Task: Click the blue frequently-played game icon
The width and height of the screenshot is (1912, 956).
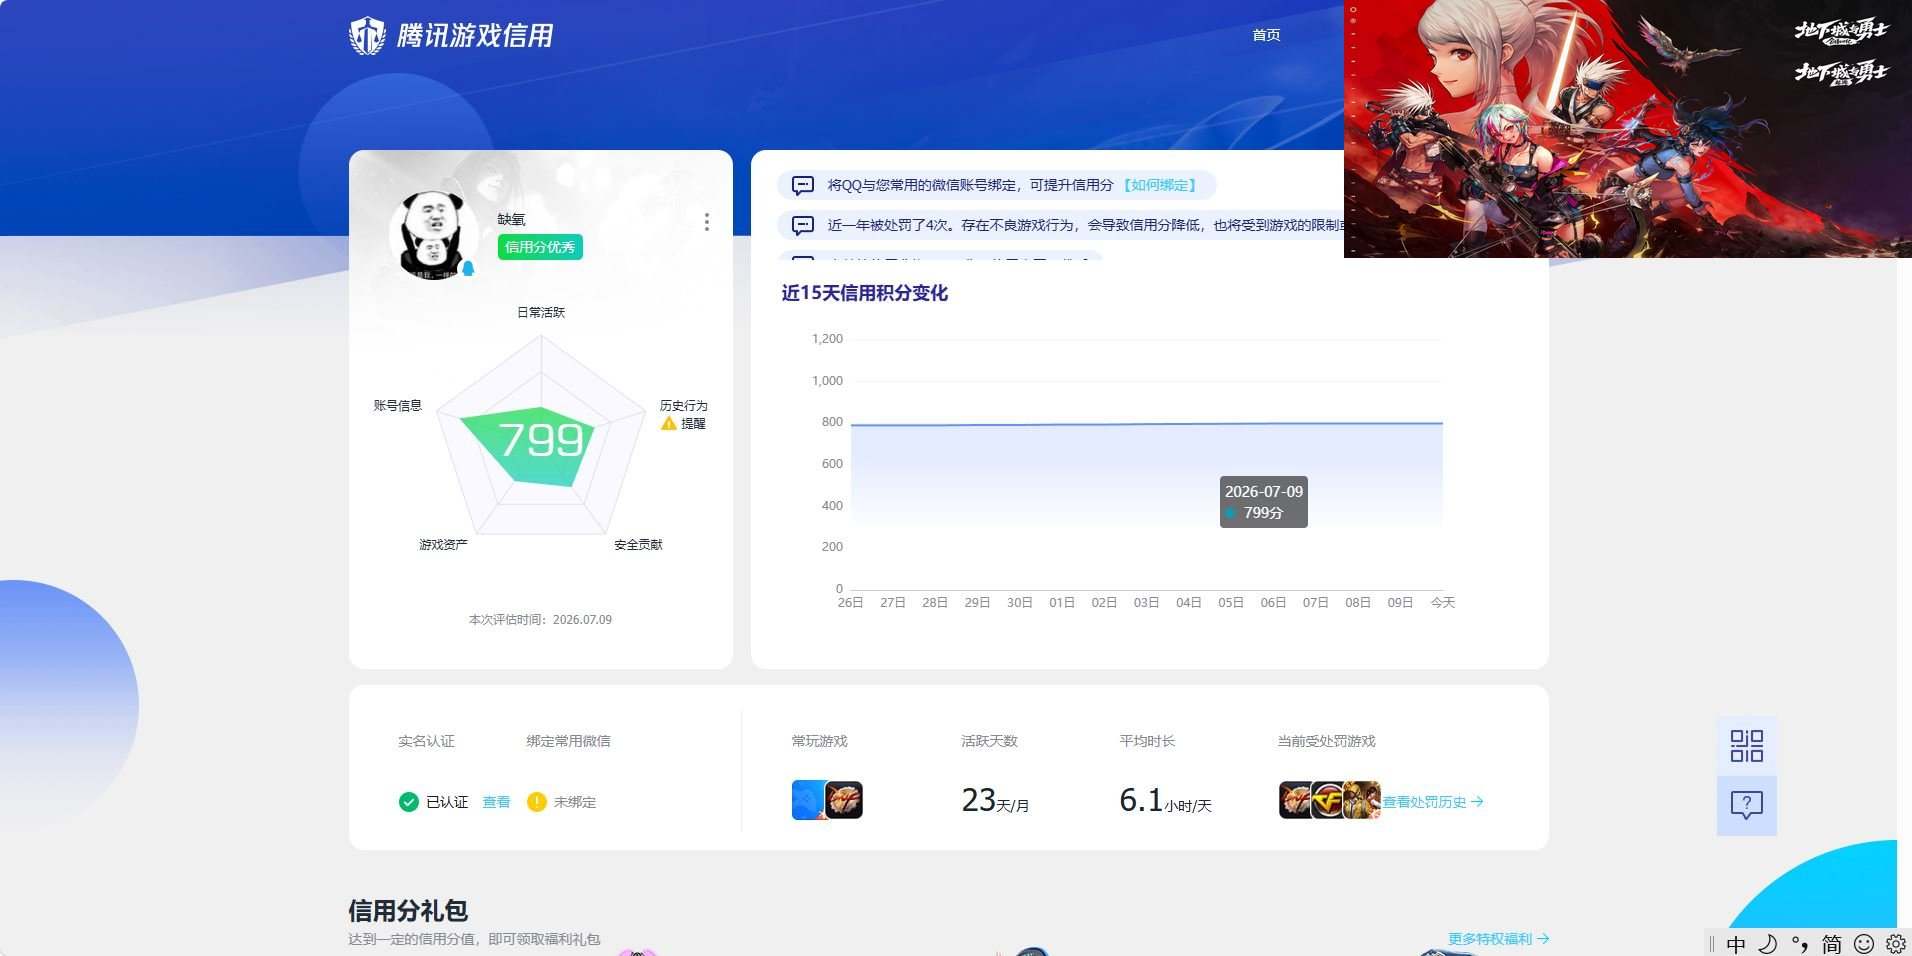Action: click(x=808, y=800)
